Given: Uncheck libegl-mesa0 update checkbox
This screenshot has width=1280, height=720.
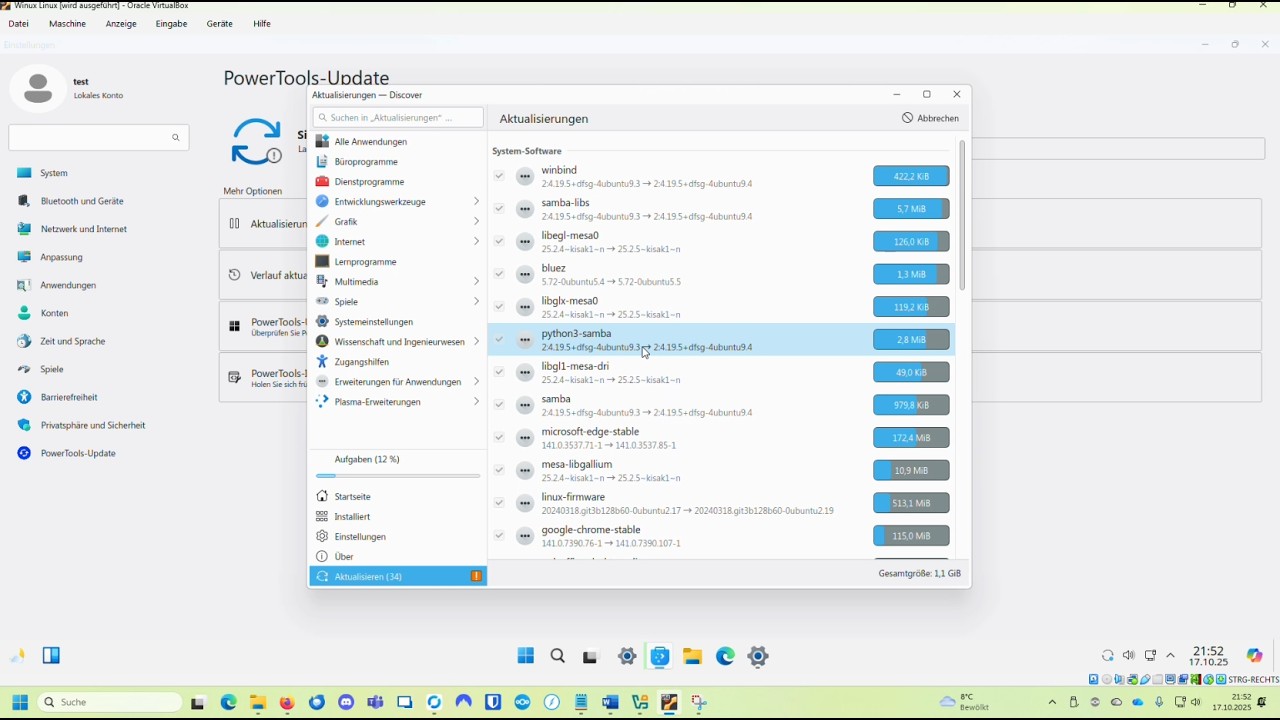Looking at the screenshot, I should [499, 241].
